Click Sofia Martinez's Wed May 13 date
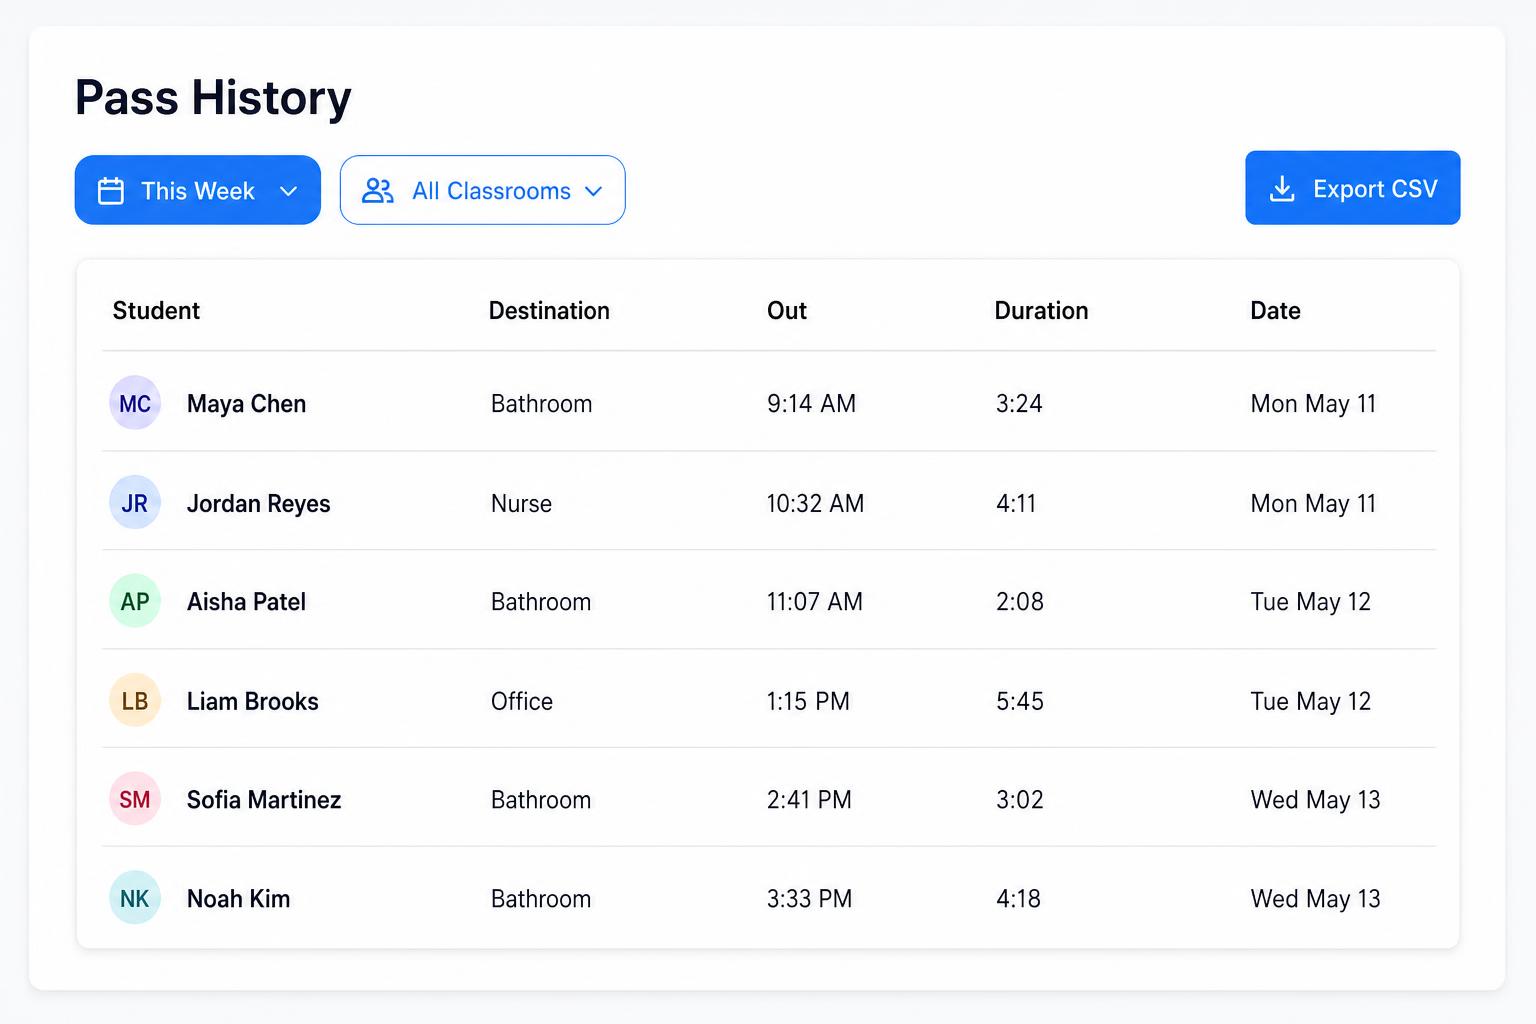1536x1024 pixels. click(x=1315, y=800)
